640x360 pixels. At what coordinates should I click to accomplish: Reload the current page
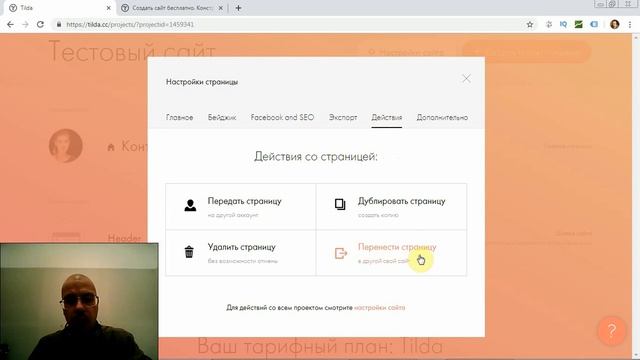[40, 24]
